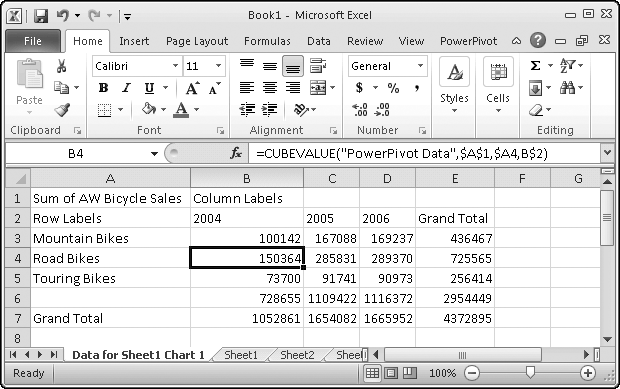Minimize the ribbon with caret icon
The image size is (620, 389).
[516, 41]
